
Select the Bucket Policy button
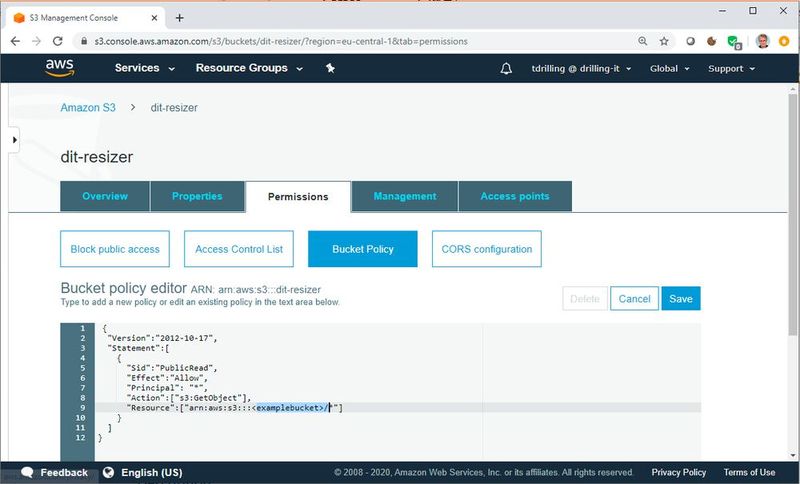click(x=363, y=249)
